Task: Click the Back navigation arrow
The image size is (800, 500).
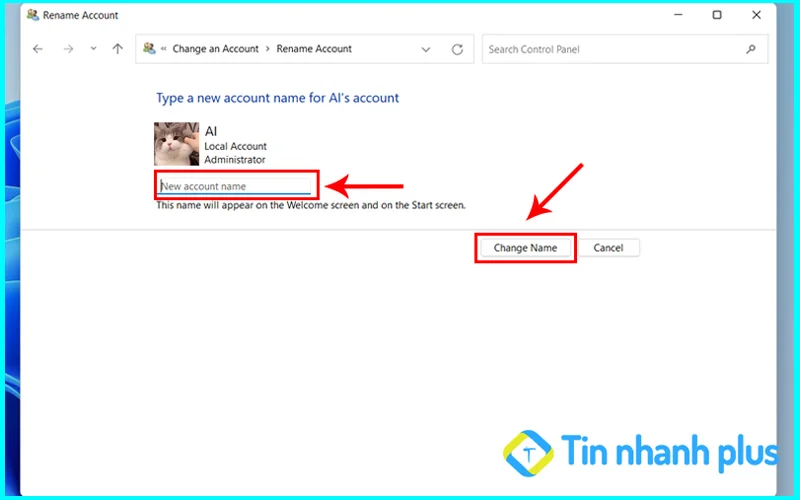Action: point(38,49)
